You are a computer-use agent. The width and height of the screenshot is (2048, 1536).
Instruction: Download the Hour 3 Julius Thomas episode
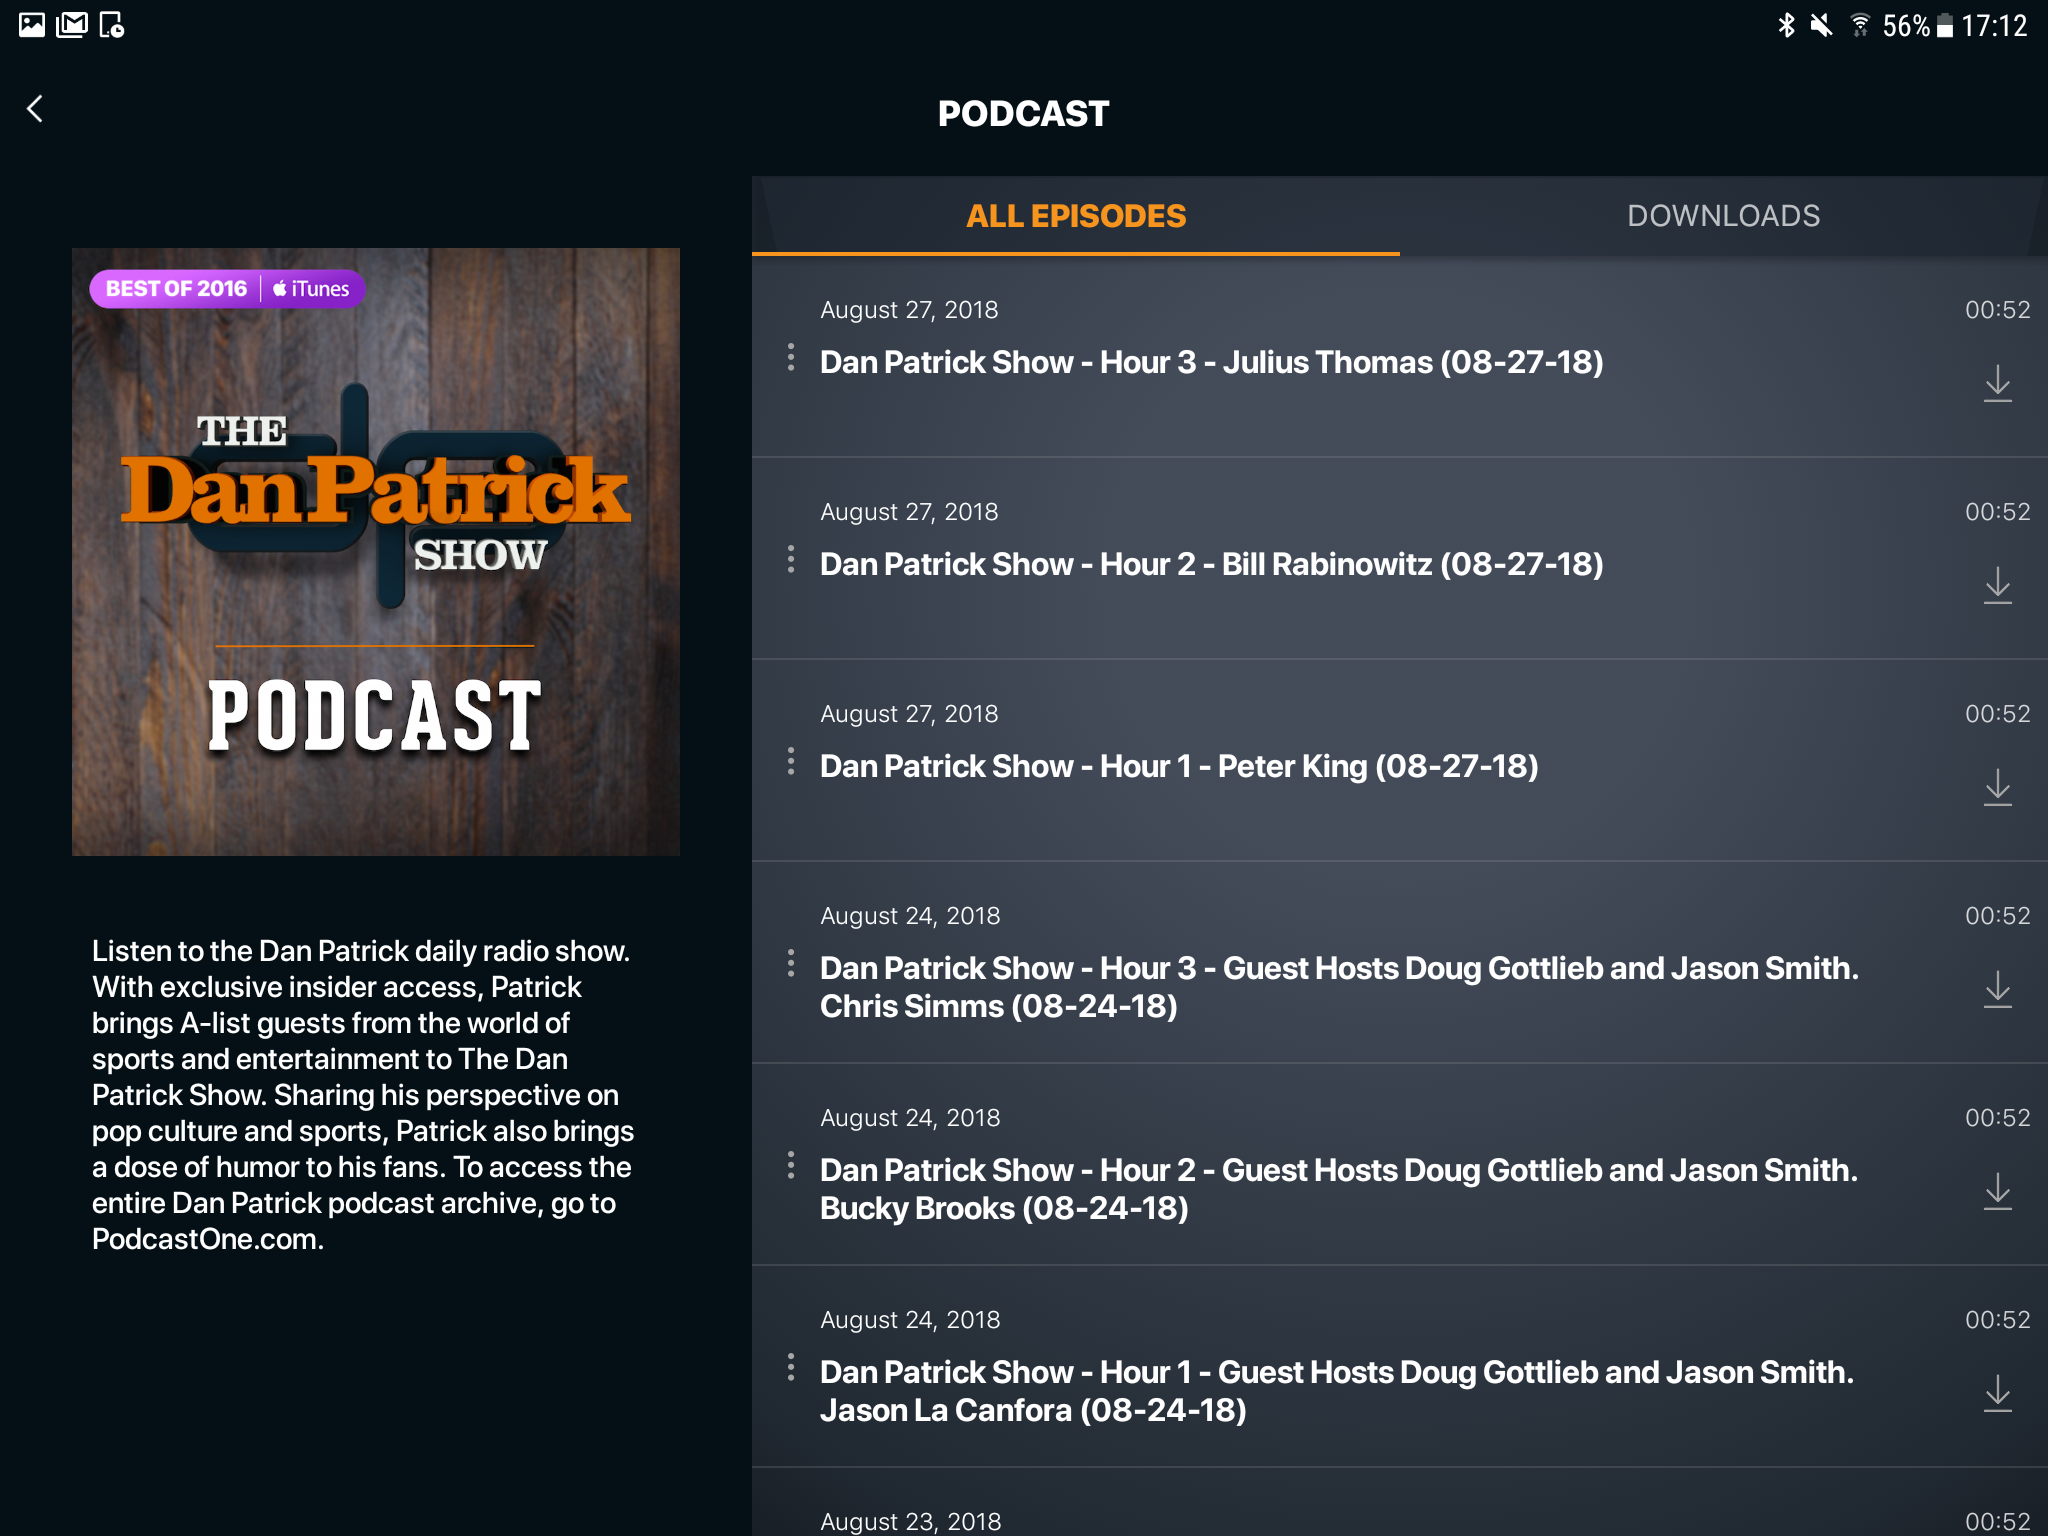1997,383
